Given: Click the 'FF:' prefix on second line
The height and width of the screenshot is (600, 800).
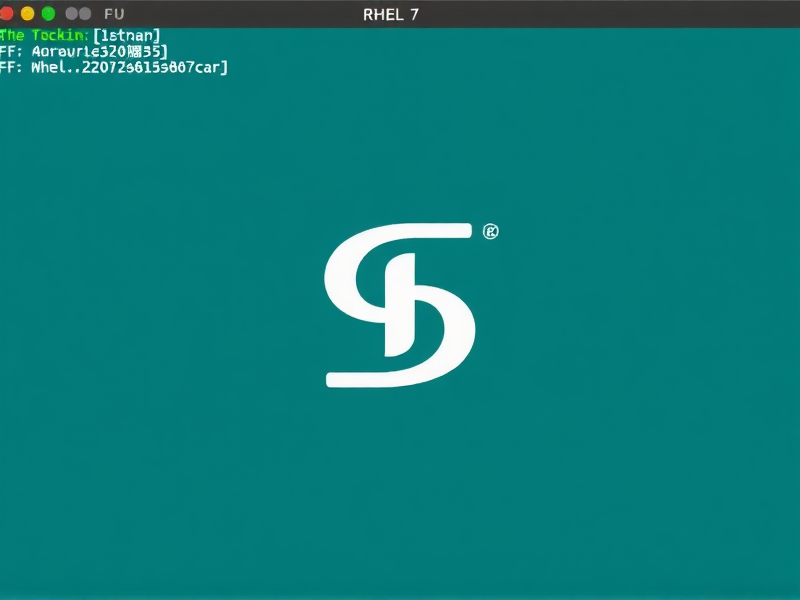Looking at the screenshot, I should tap(10, 52).
